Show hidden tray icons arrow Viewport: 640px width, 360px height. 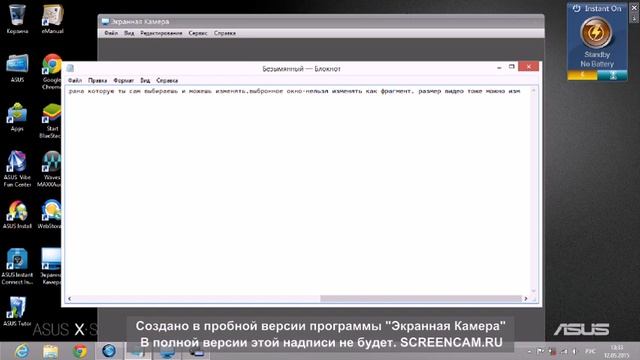coord(529,351)
